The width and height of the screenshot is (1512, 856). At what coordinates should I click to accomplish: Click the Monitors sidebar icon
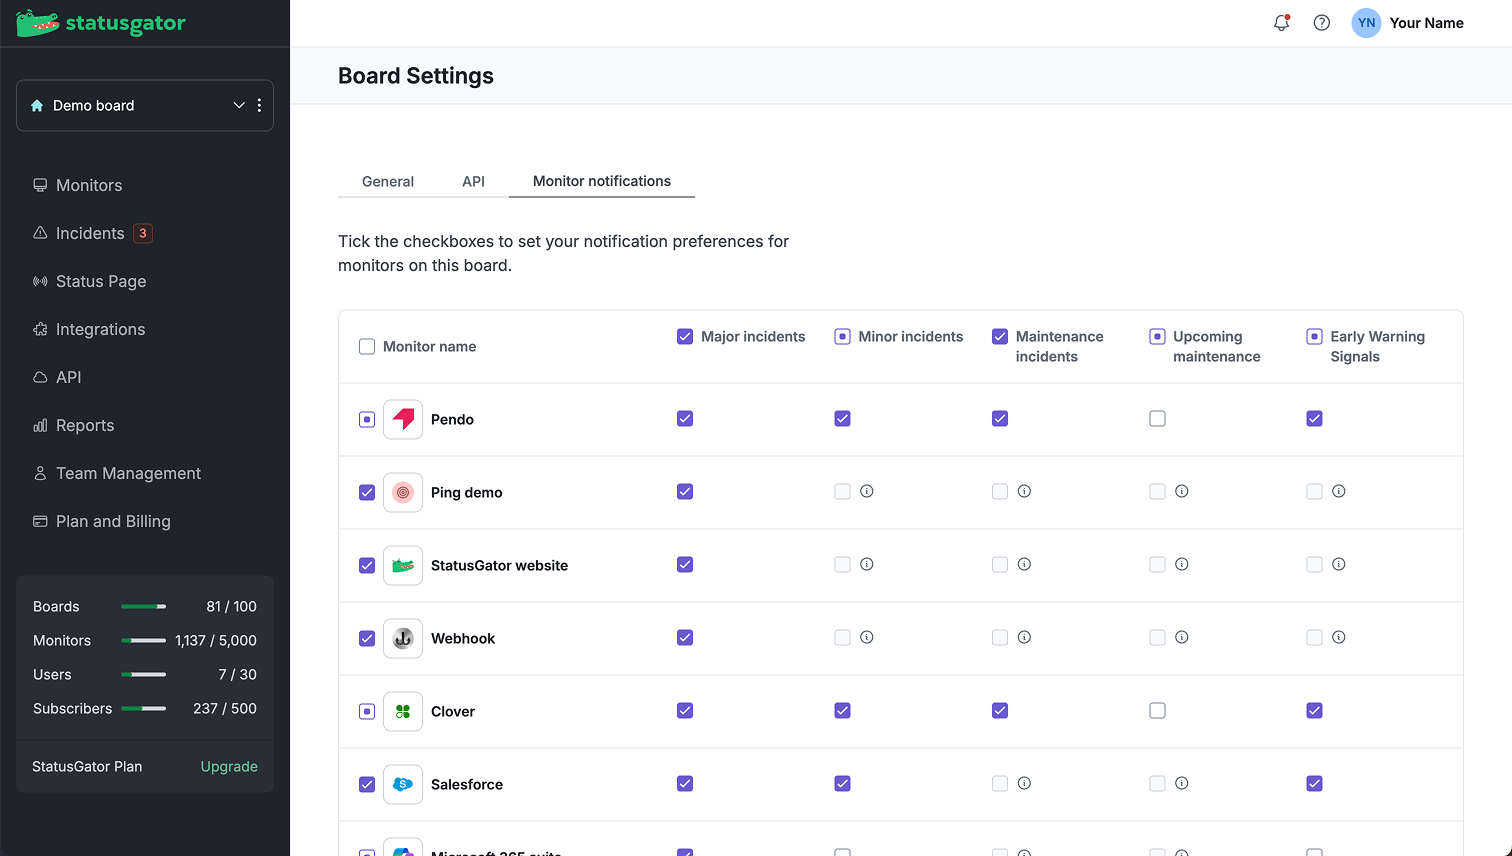(40, 185)
